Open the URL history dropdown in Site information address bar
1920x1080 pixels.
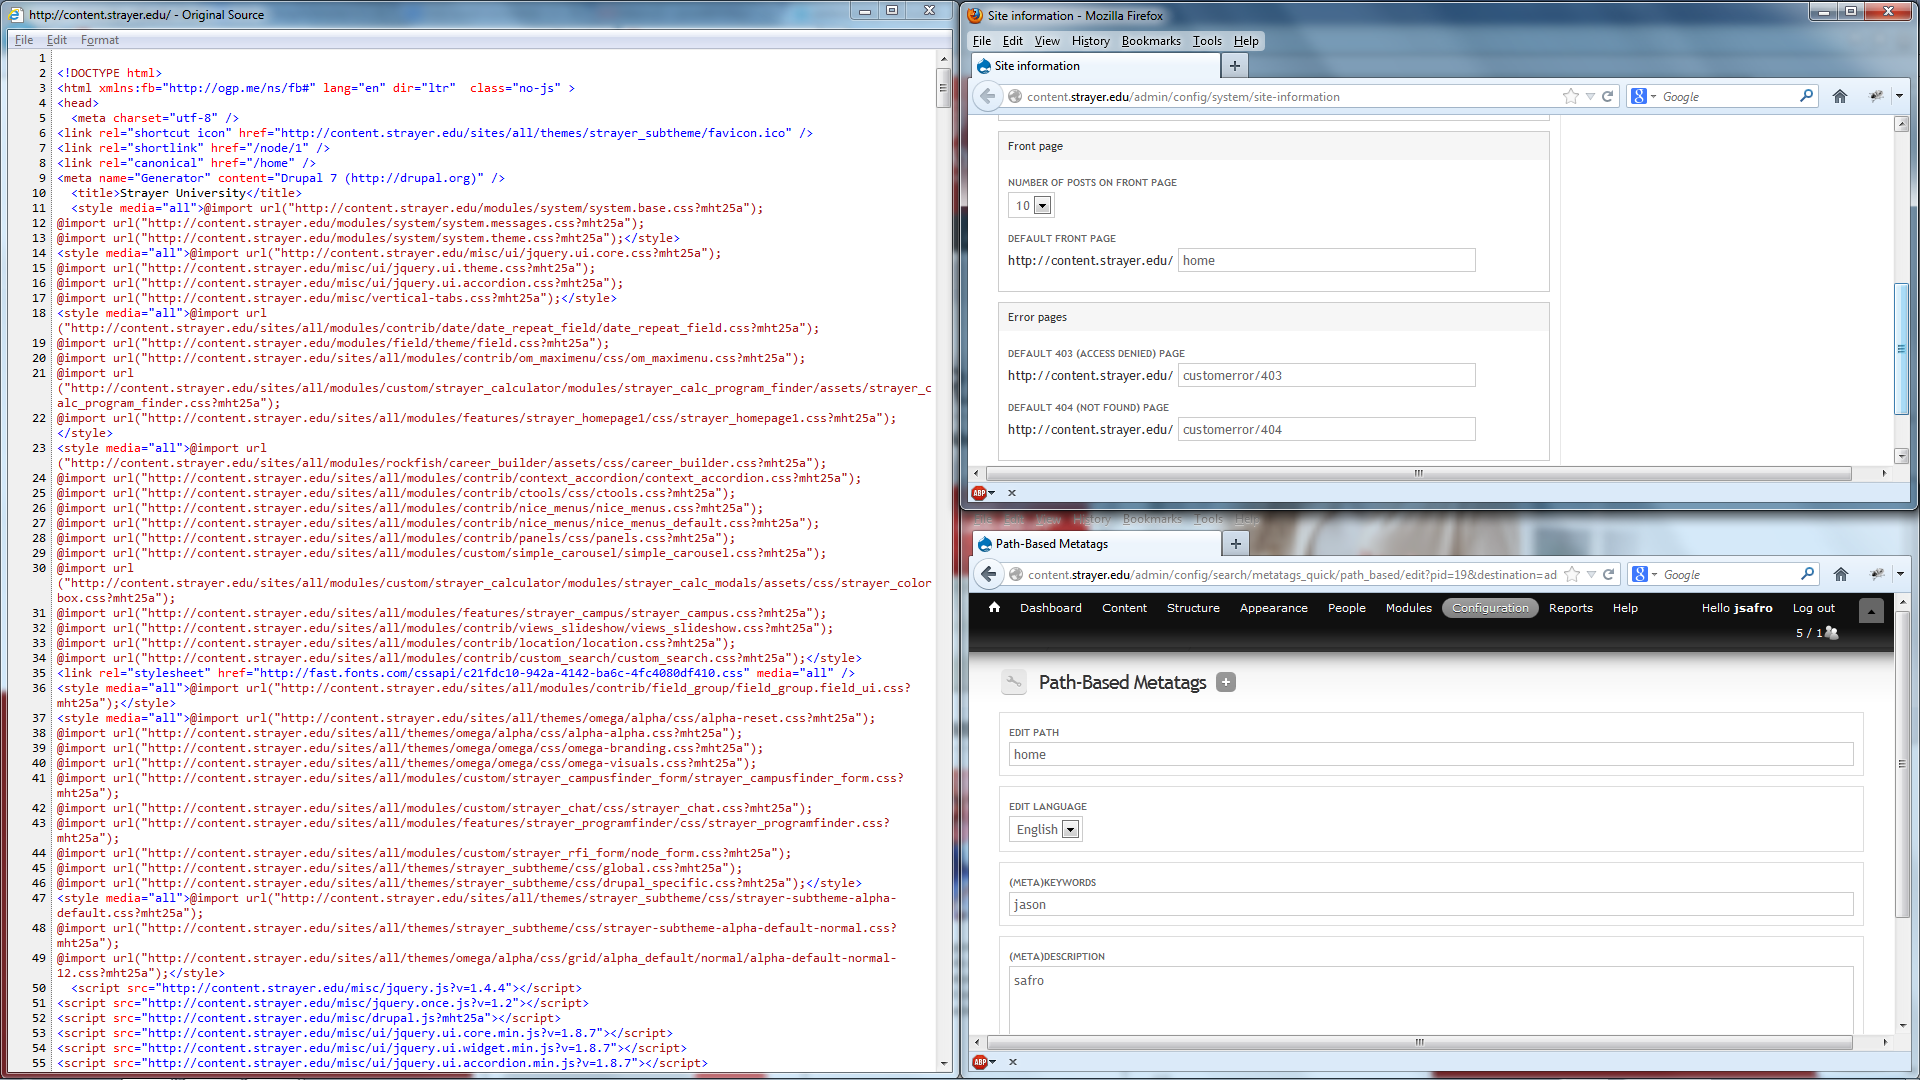click(1590, 97)
